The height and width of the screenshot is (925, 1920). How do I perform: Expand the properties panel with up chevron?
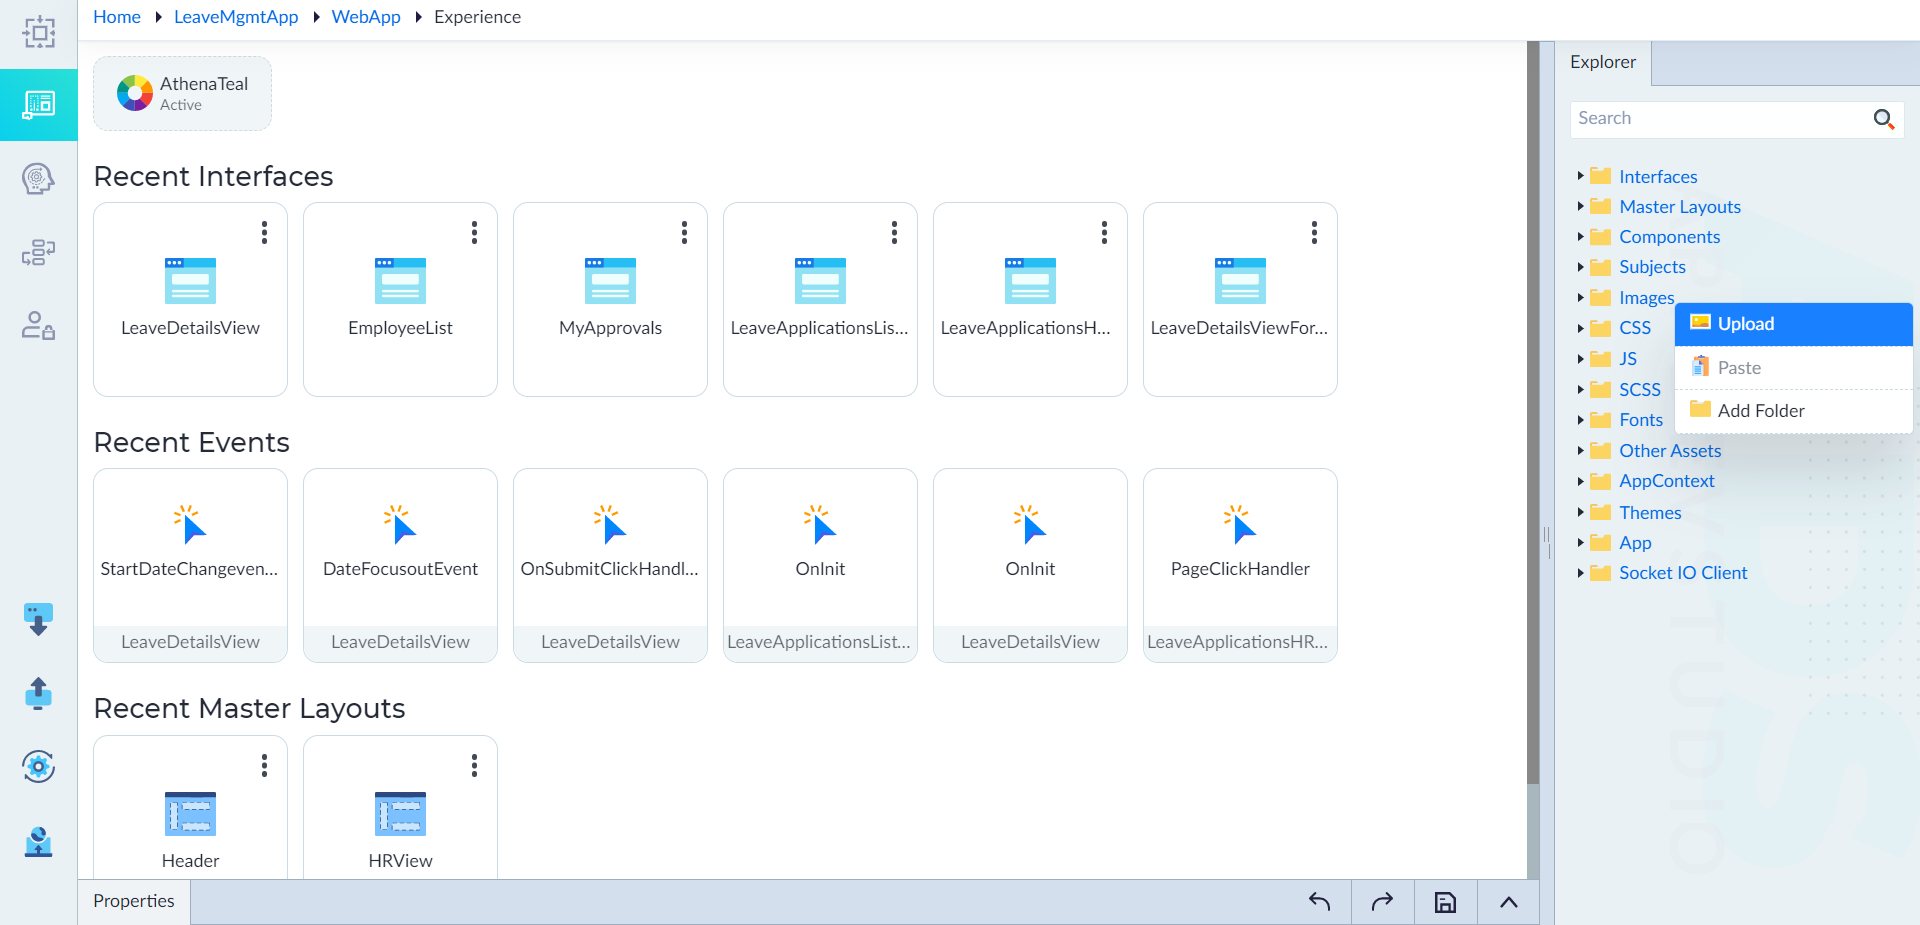[1508, 902]
